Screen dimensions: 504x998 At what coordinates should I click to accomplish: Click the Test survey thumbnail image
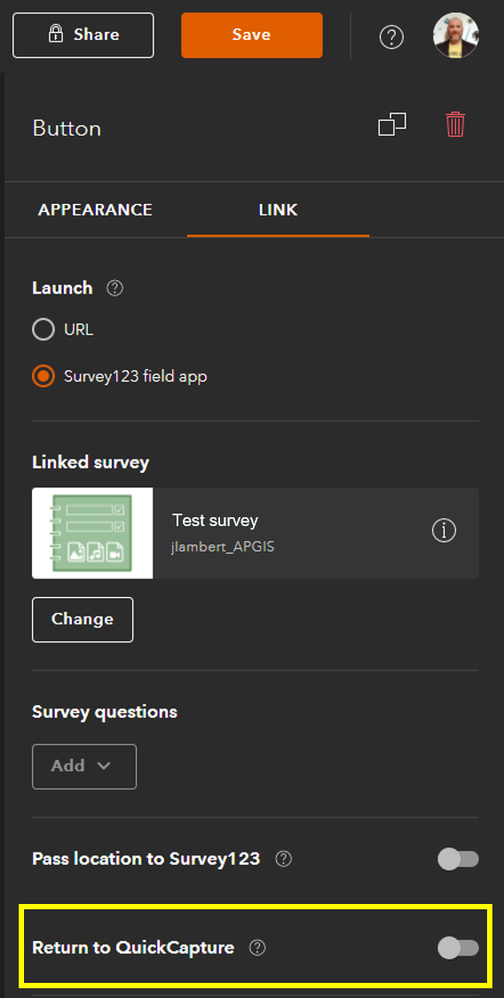(x=92, y=533)
